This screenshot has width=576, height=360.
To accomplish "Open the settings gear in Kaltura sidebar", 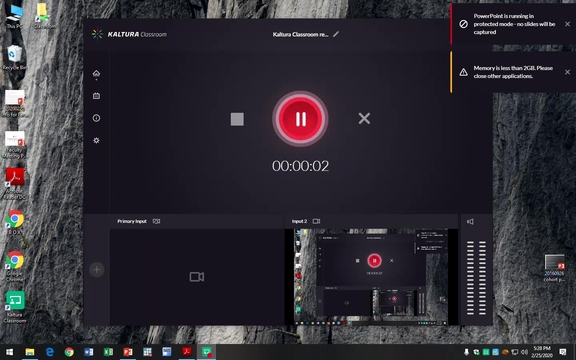I will point(96,140).
